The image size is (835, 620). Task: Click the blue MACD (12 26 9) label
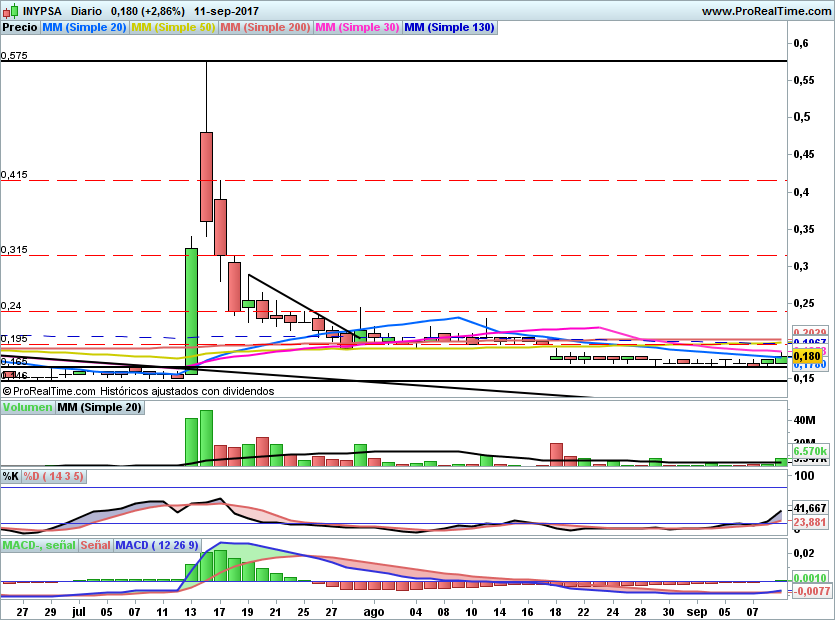coord(158,545)
